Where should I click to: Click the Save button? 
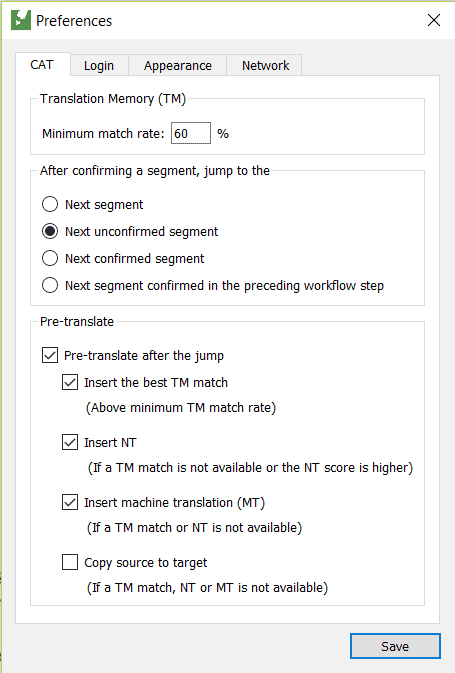pyautogui.click(x=395, y=646)
